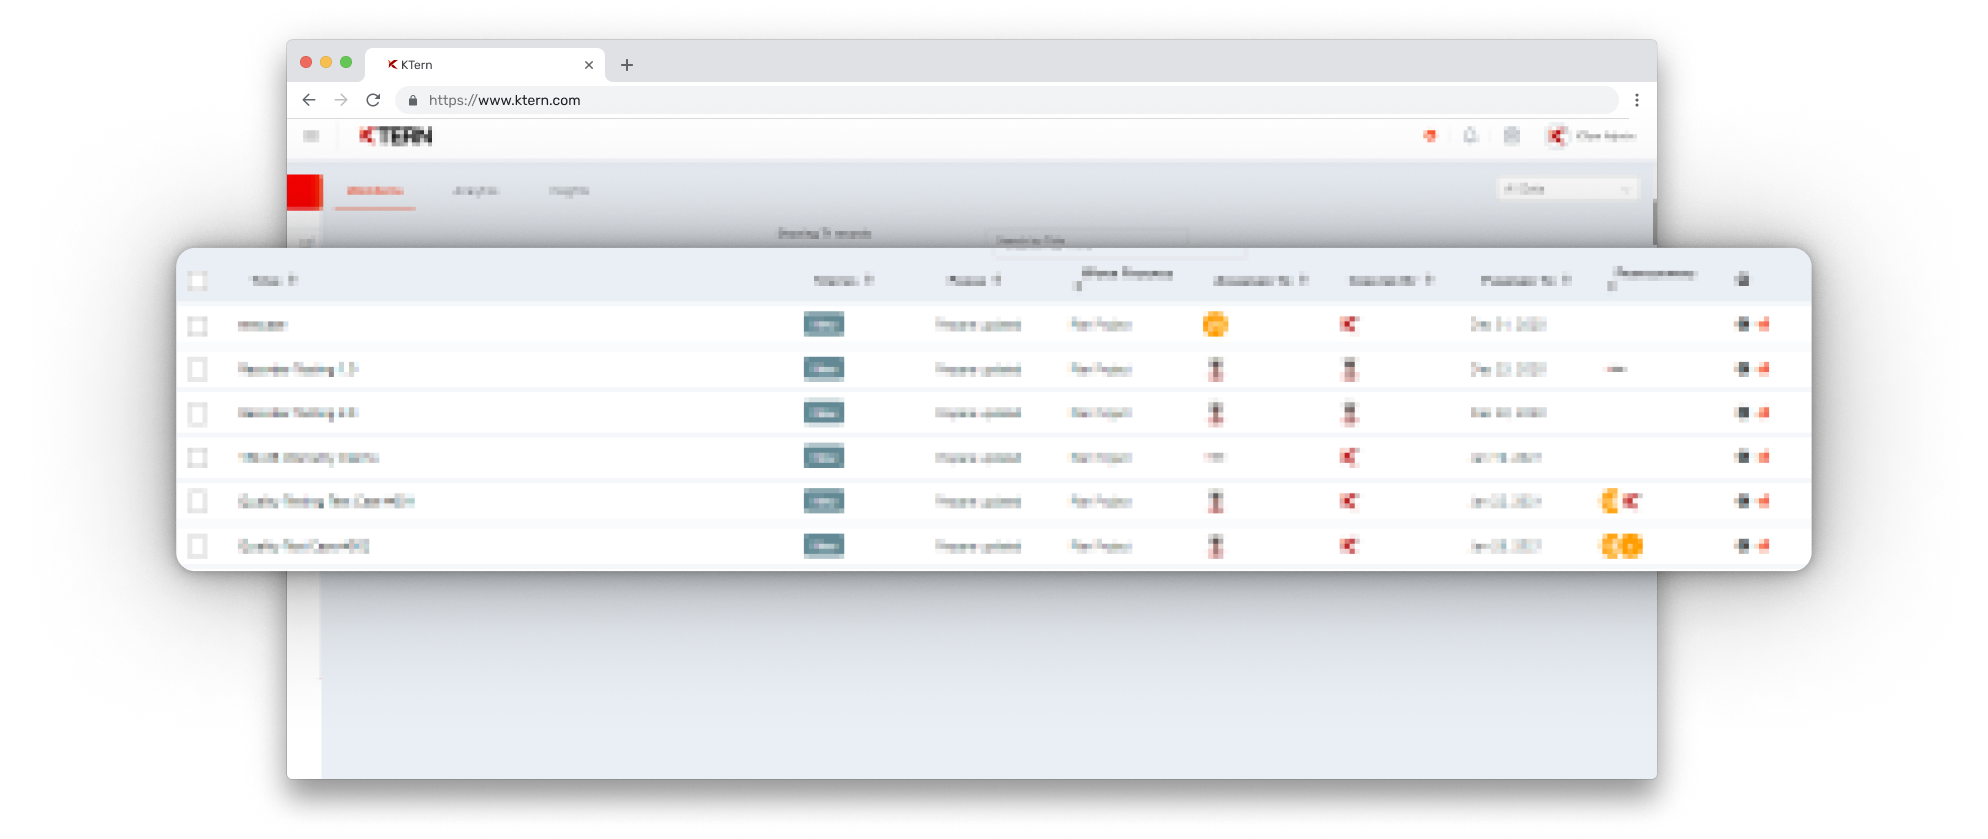Click the dark action icon in second row
The width and height of the screenshot is (1988, 839).
[1743, 369]
